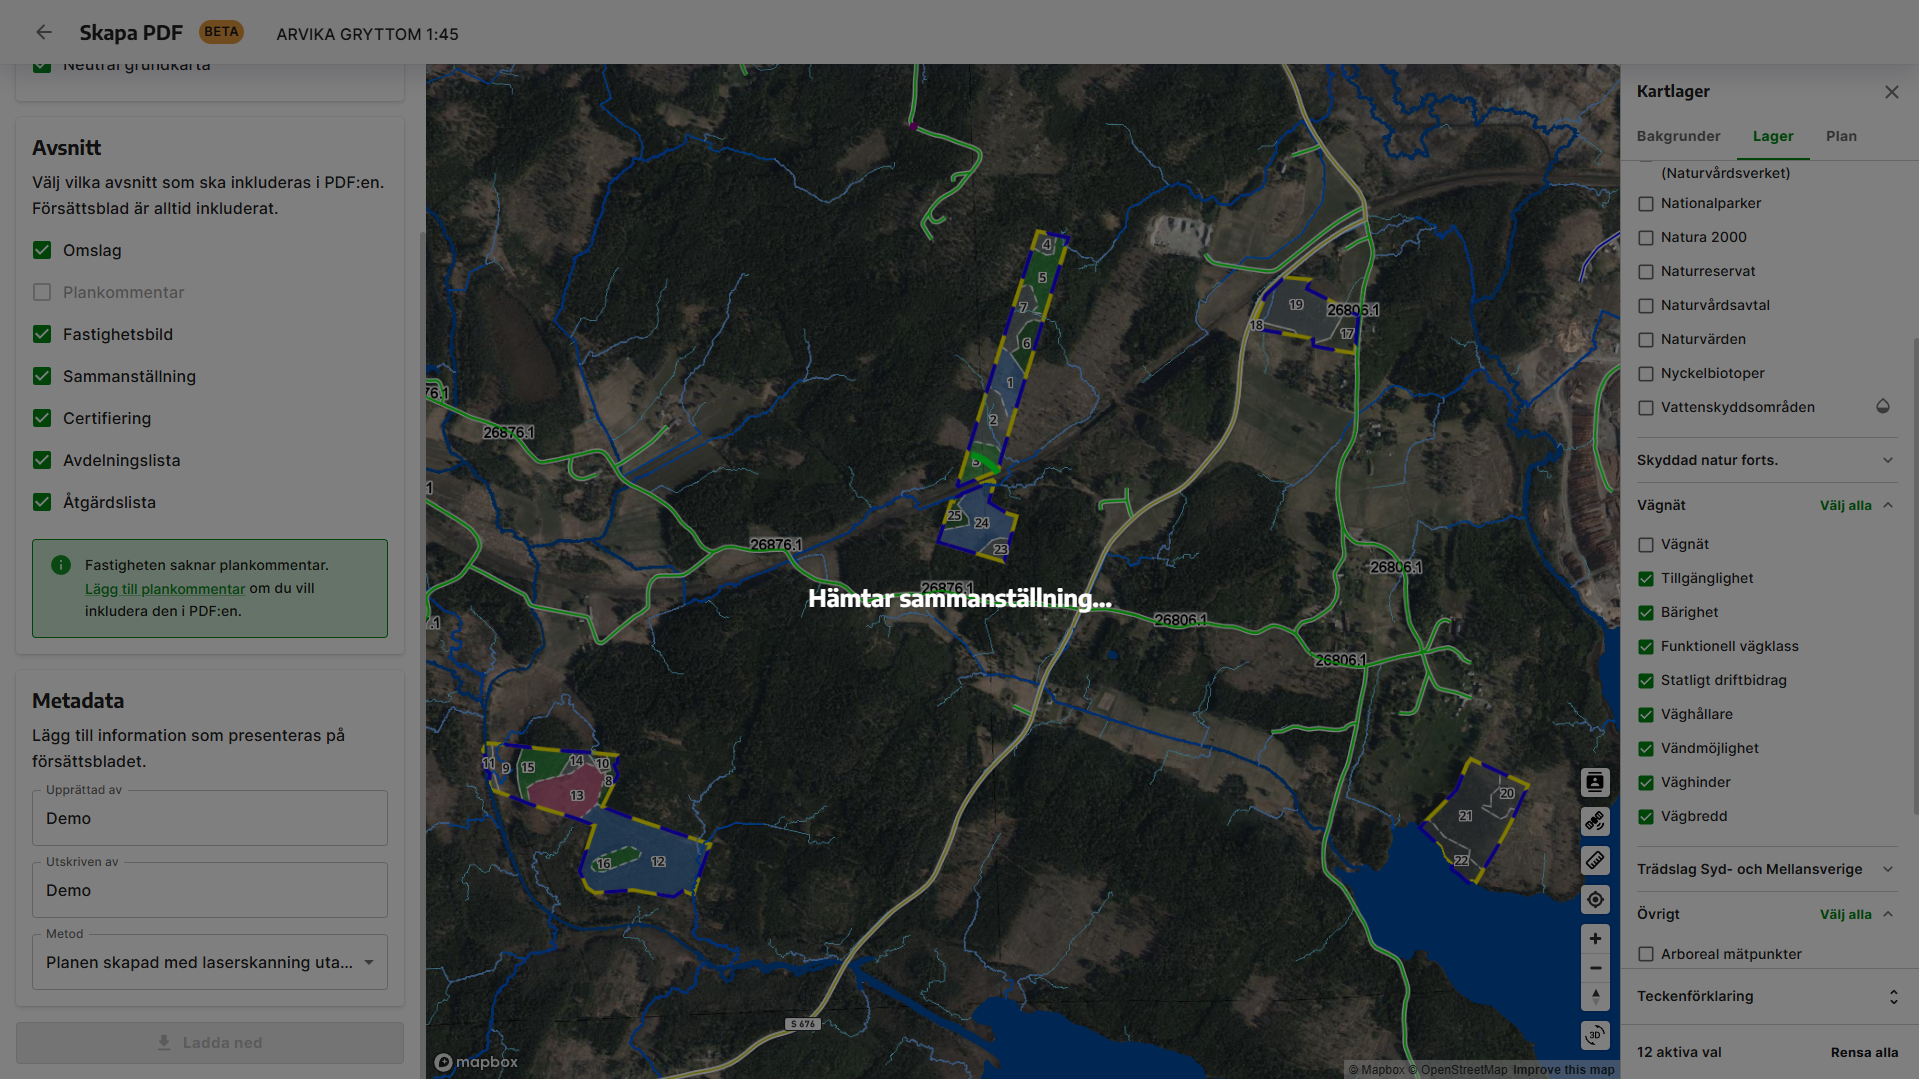Enable the Vägnät layer checkbox
The image size is (1919, 1079).
coord(1646,545)
